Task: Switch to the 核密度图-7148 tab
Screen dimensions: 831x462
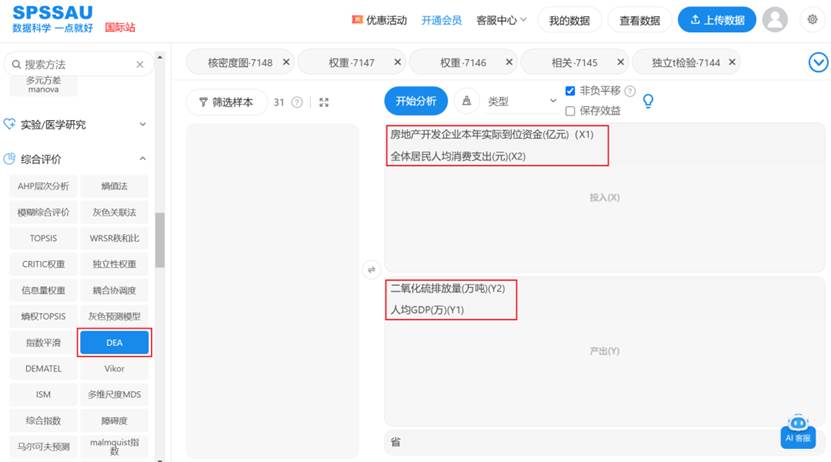Action: click(240, 63)
